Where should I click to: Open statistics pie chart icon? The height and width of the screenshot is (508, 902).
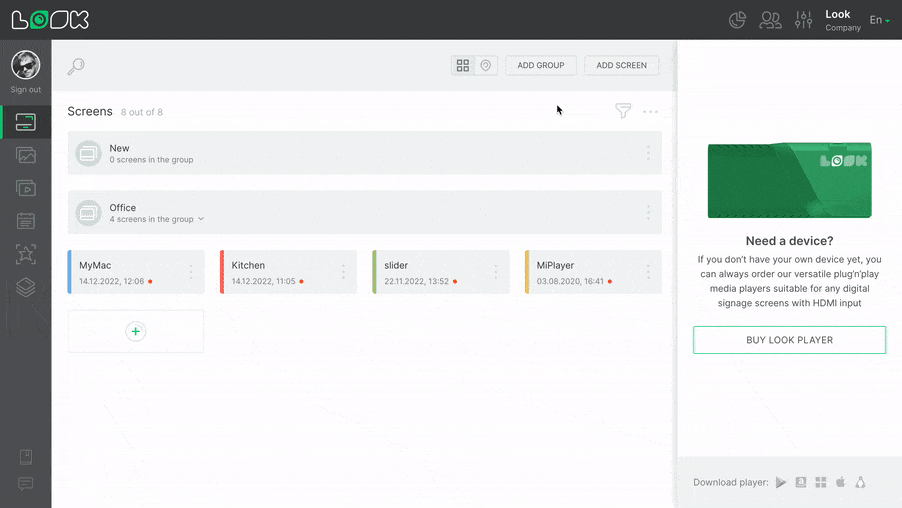(x=737, y=20)
